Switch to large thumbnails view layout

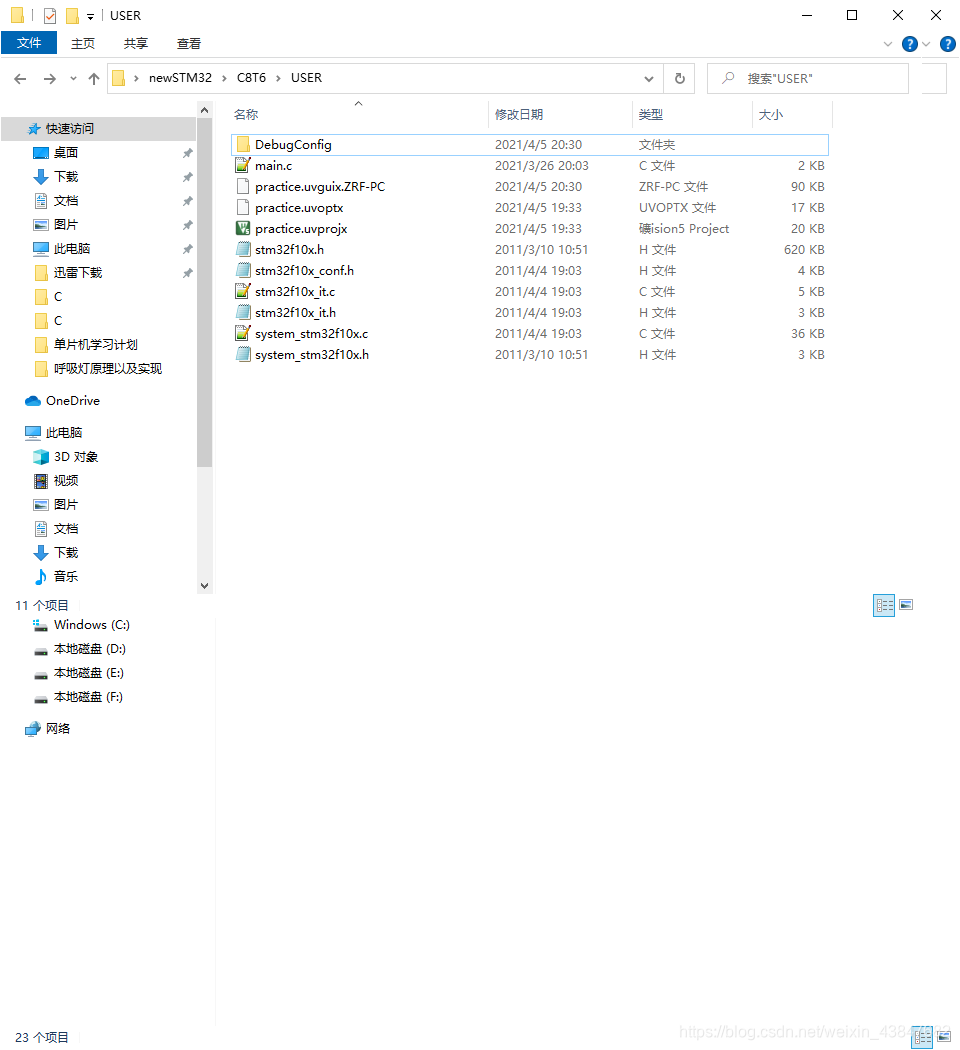906,605
